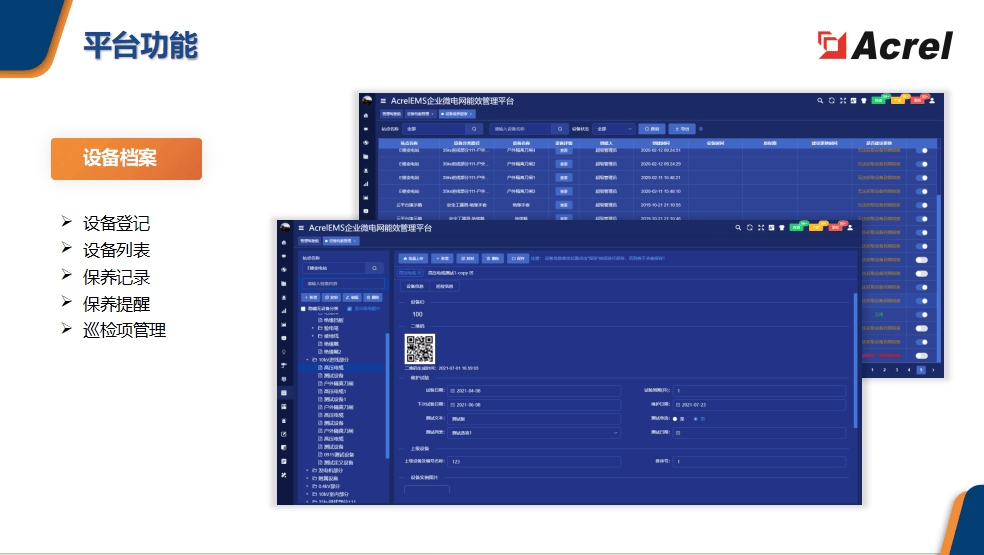984x555 pixels.
Task: Click the device tree vertical scrollbar
Action: tap(387, 396)
